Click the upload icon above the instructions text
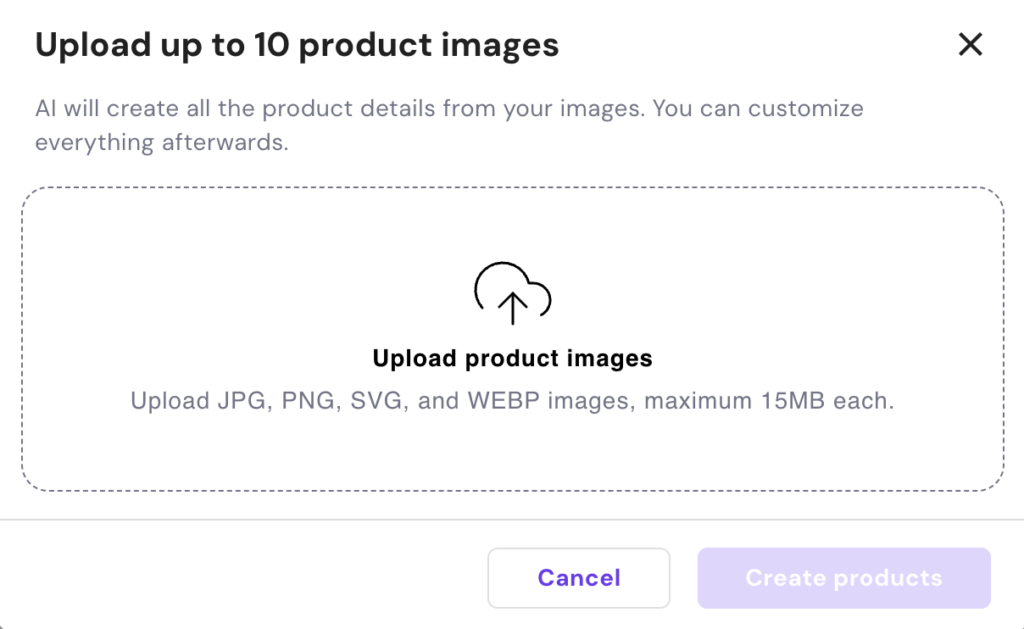Image resolution: width=1024 pixels, height=629 pixels. (511, 293)
